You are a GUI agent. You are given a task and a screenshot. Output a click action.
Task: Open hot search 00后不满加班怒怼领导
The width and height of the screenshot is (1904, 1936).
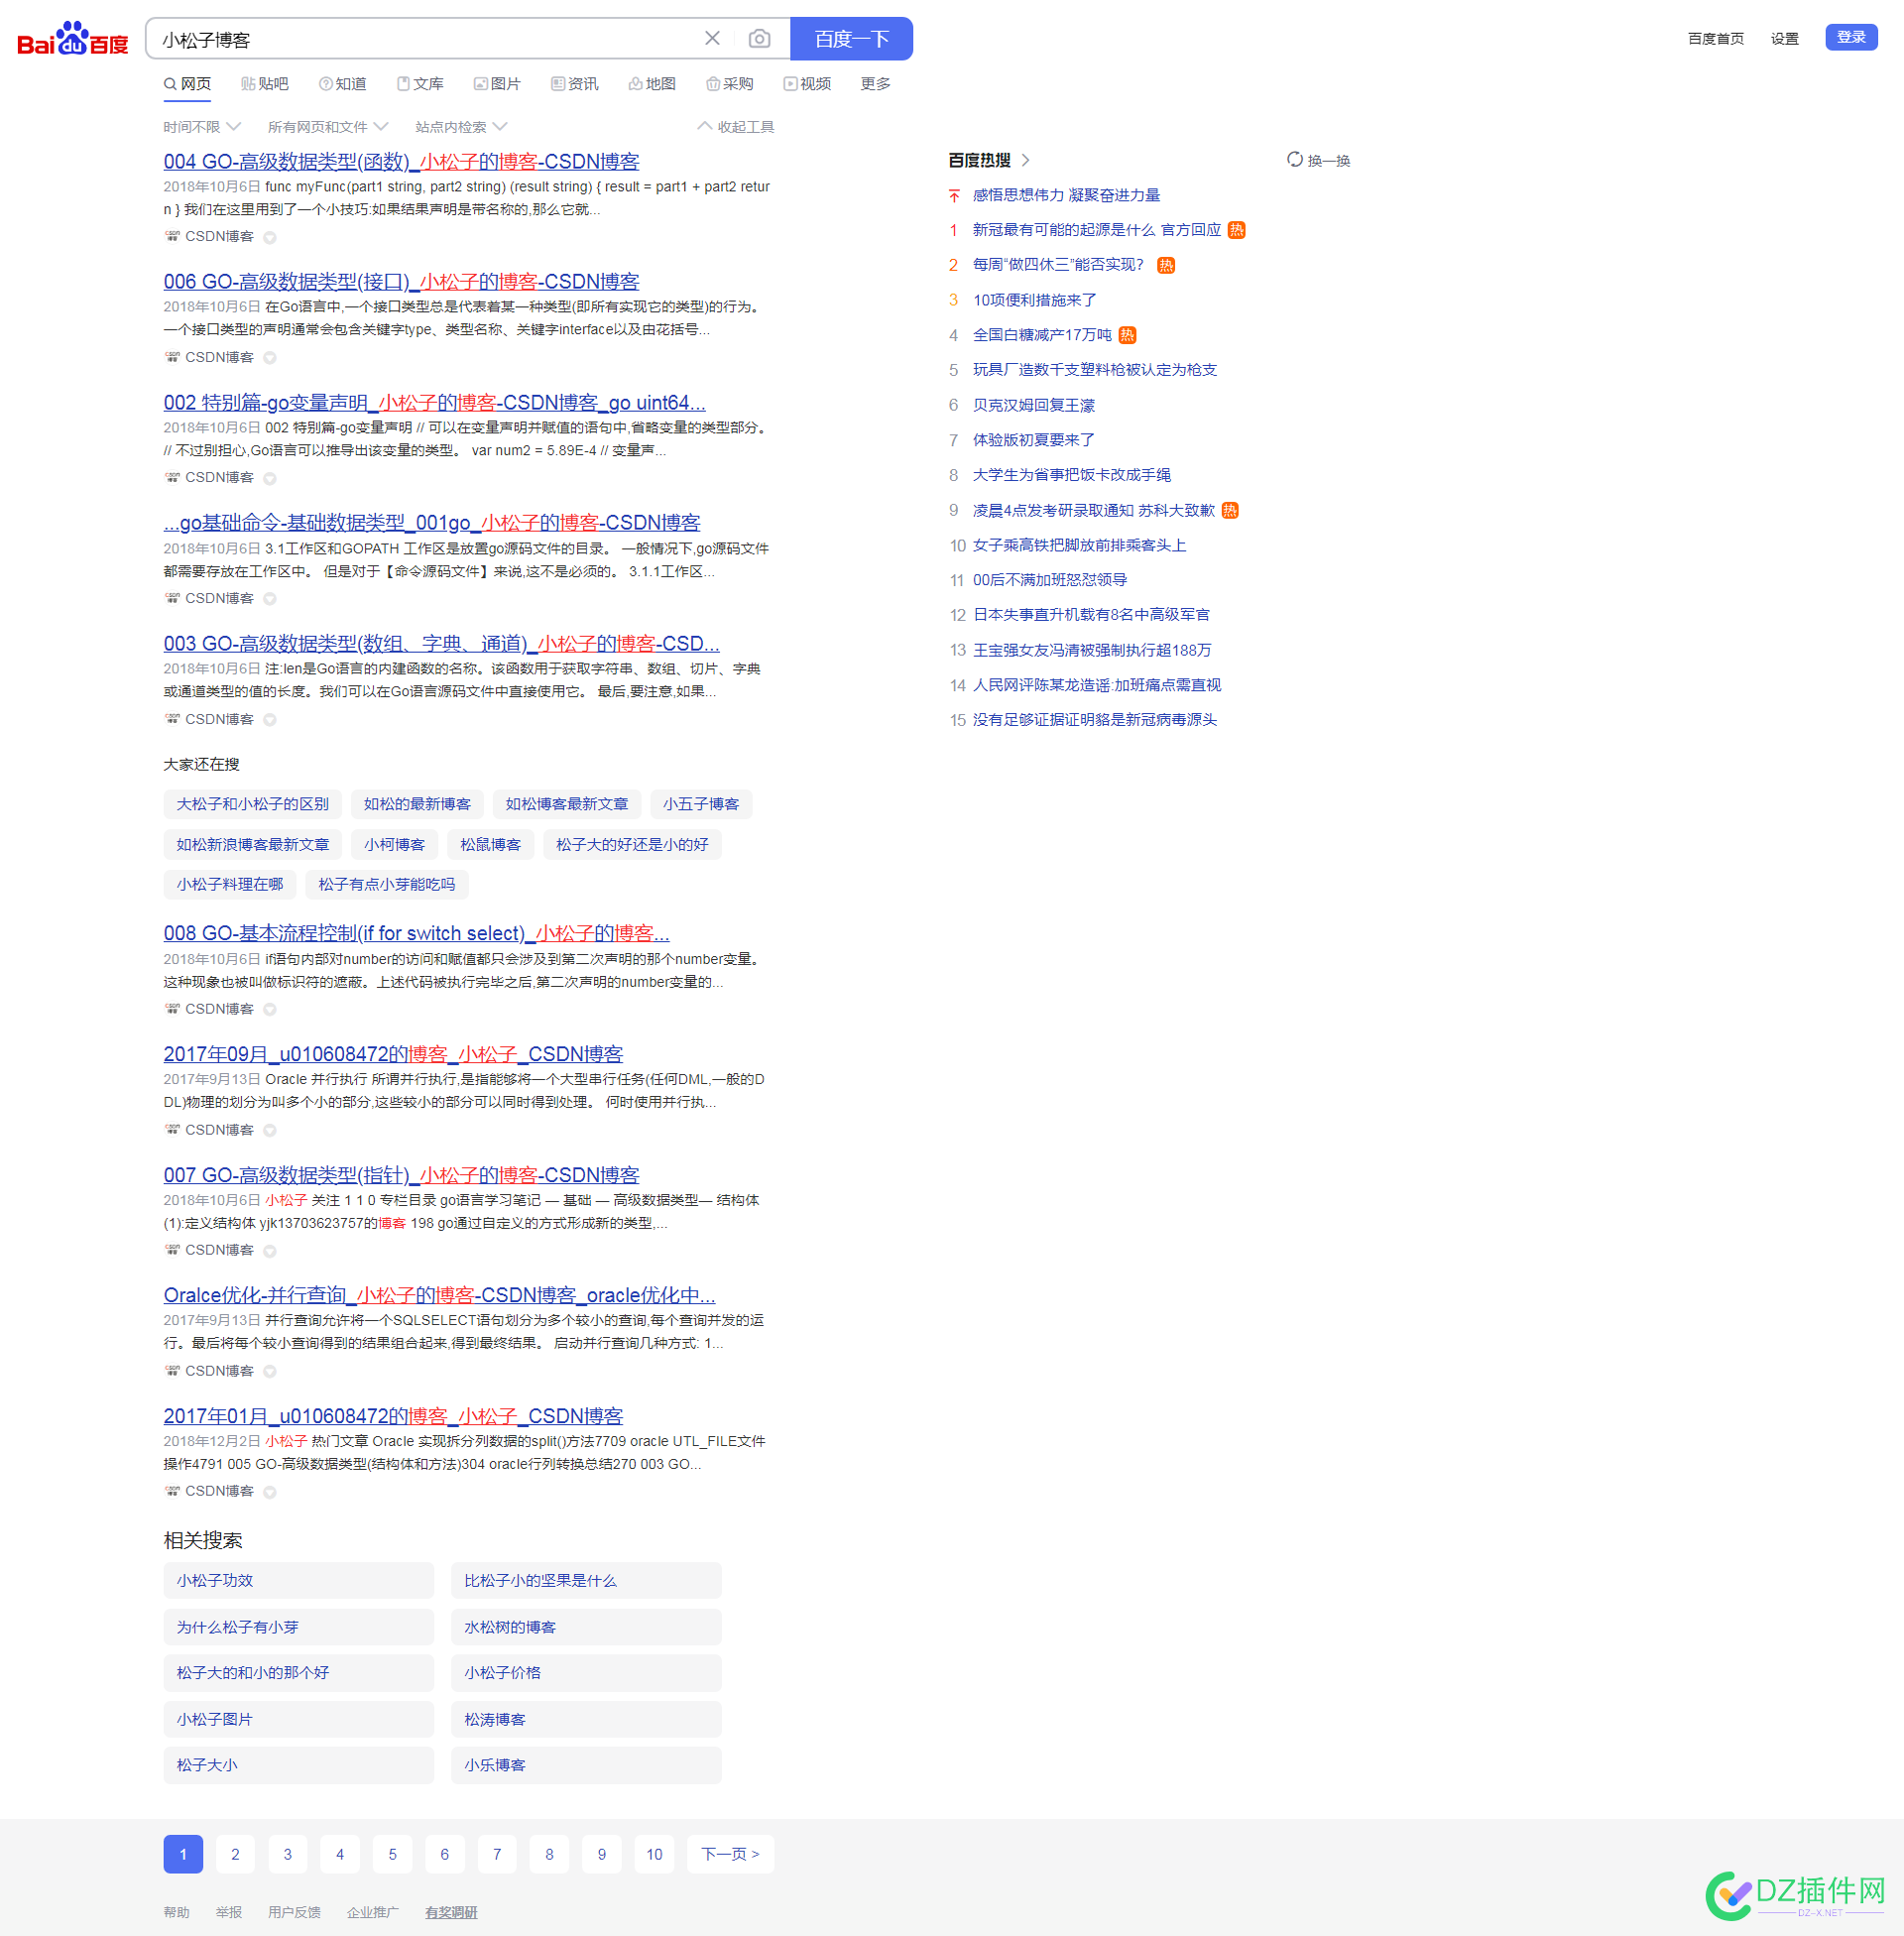point(1049,580)
